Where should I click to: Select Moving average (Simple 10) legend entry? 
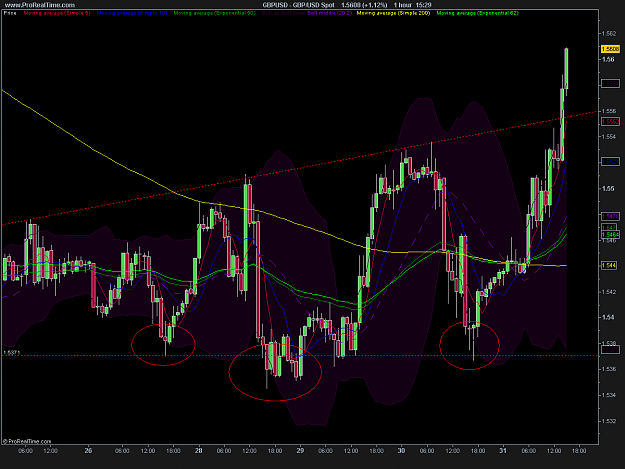(132, 13)
